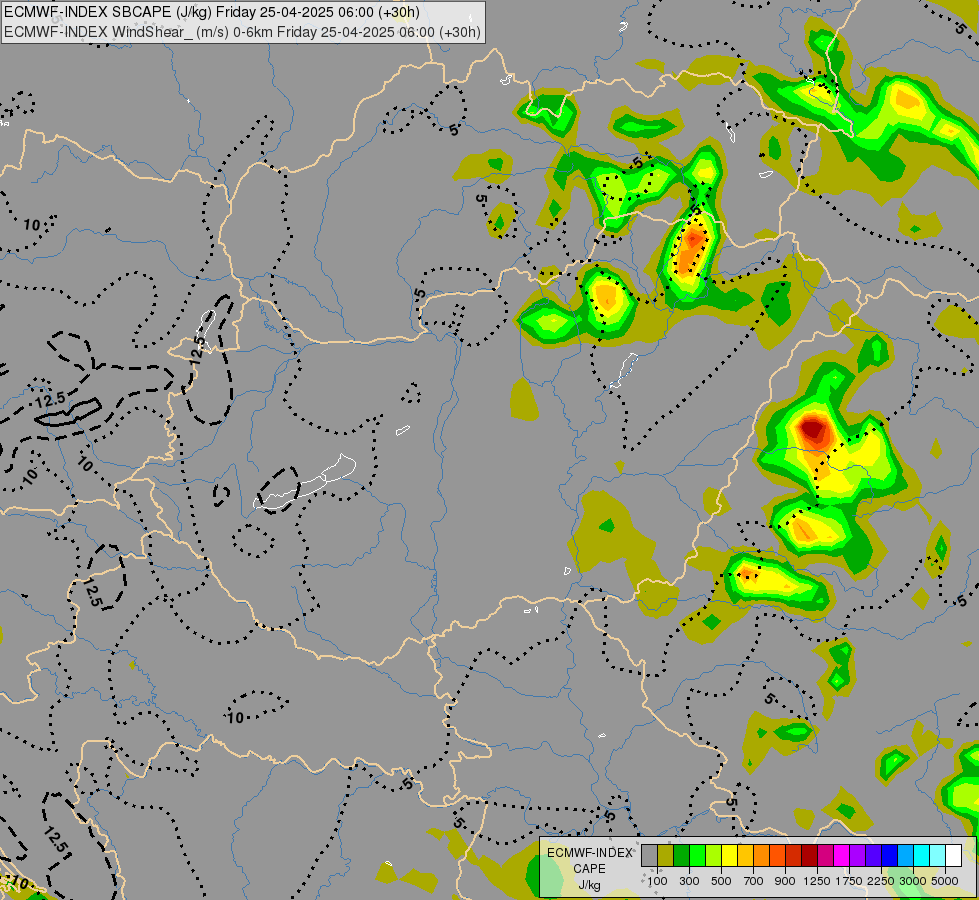The height and width of the screenshot is (900, 979).
Task: Click the '1750' legend scale value
Action: [x=849, y=881]
